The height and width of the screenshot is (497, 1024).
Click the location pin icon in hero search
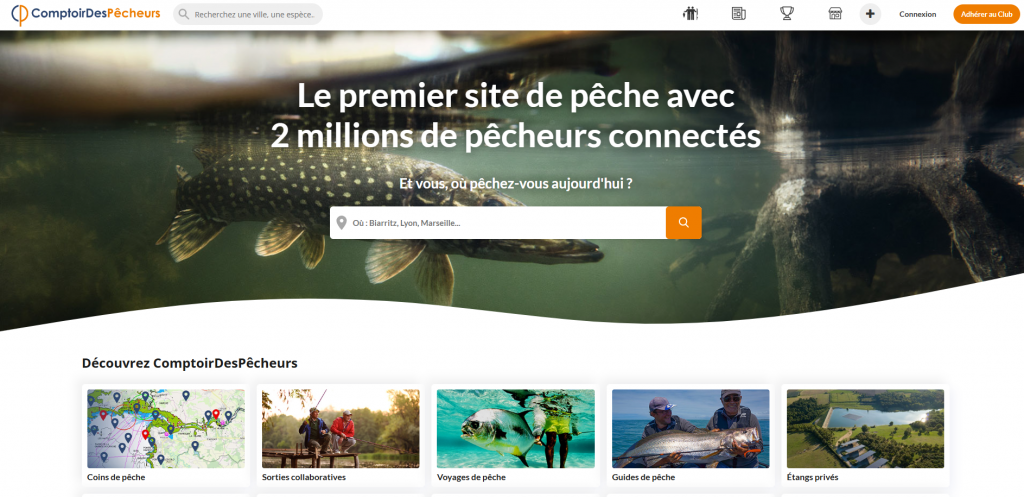coord(342,223)
